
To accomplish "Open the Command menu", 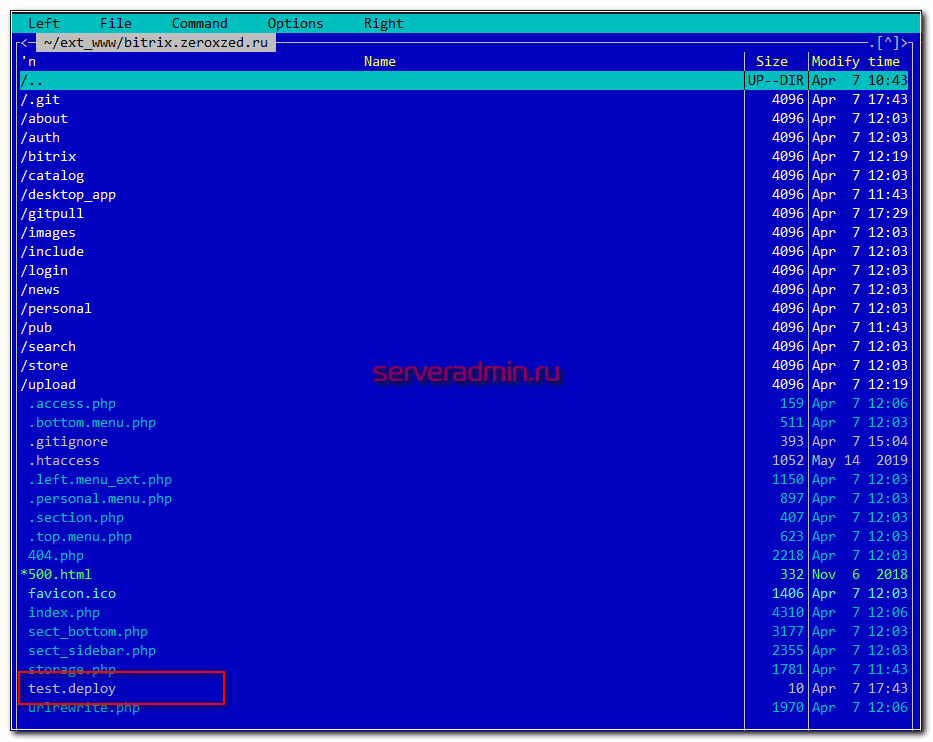I will [x=199, y=23].
